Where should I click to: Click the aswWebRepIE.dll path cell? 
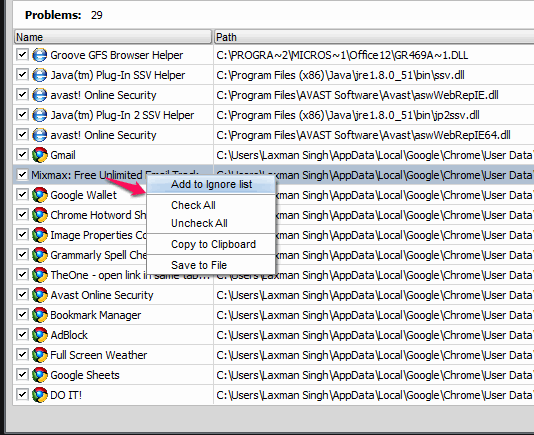(x=357, y=95)
